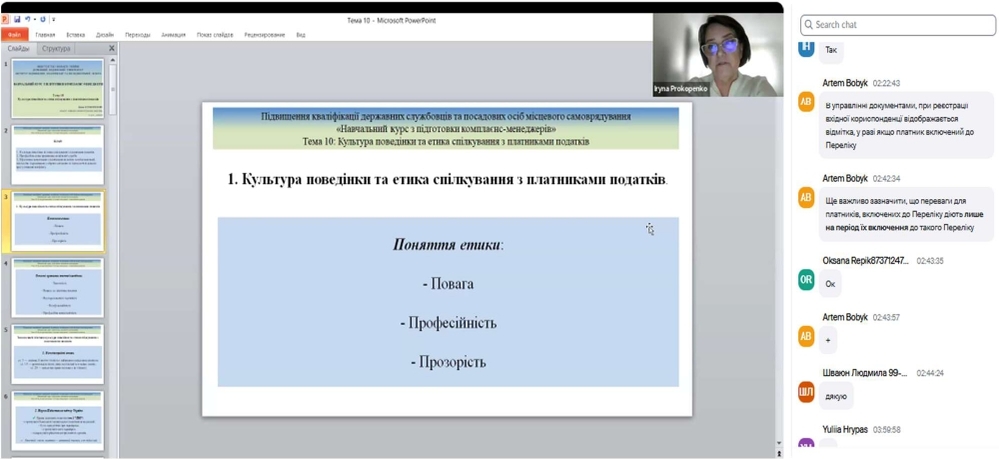
Task: Open the orange Файл menu
Action: point(14,34)
